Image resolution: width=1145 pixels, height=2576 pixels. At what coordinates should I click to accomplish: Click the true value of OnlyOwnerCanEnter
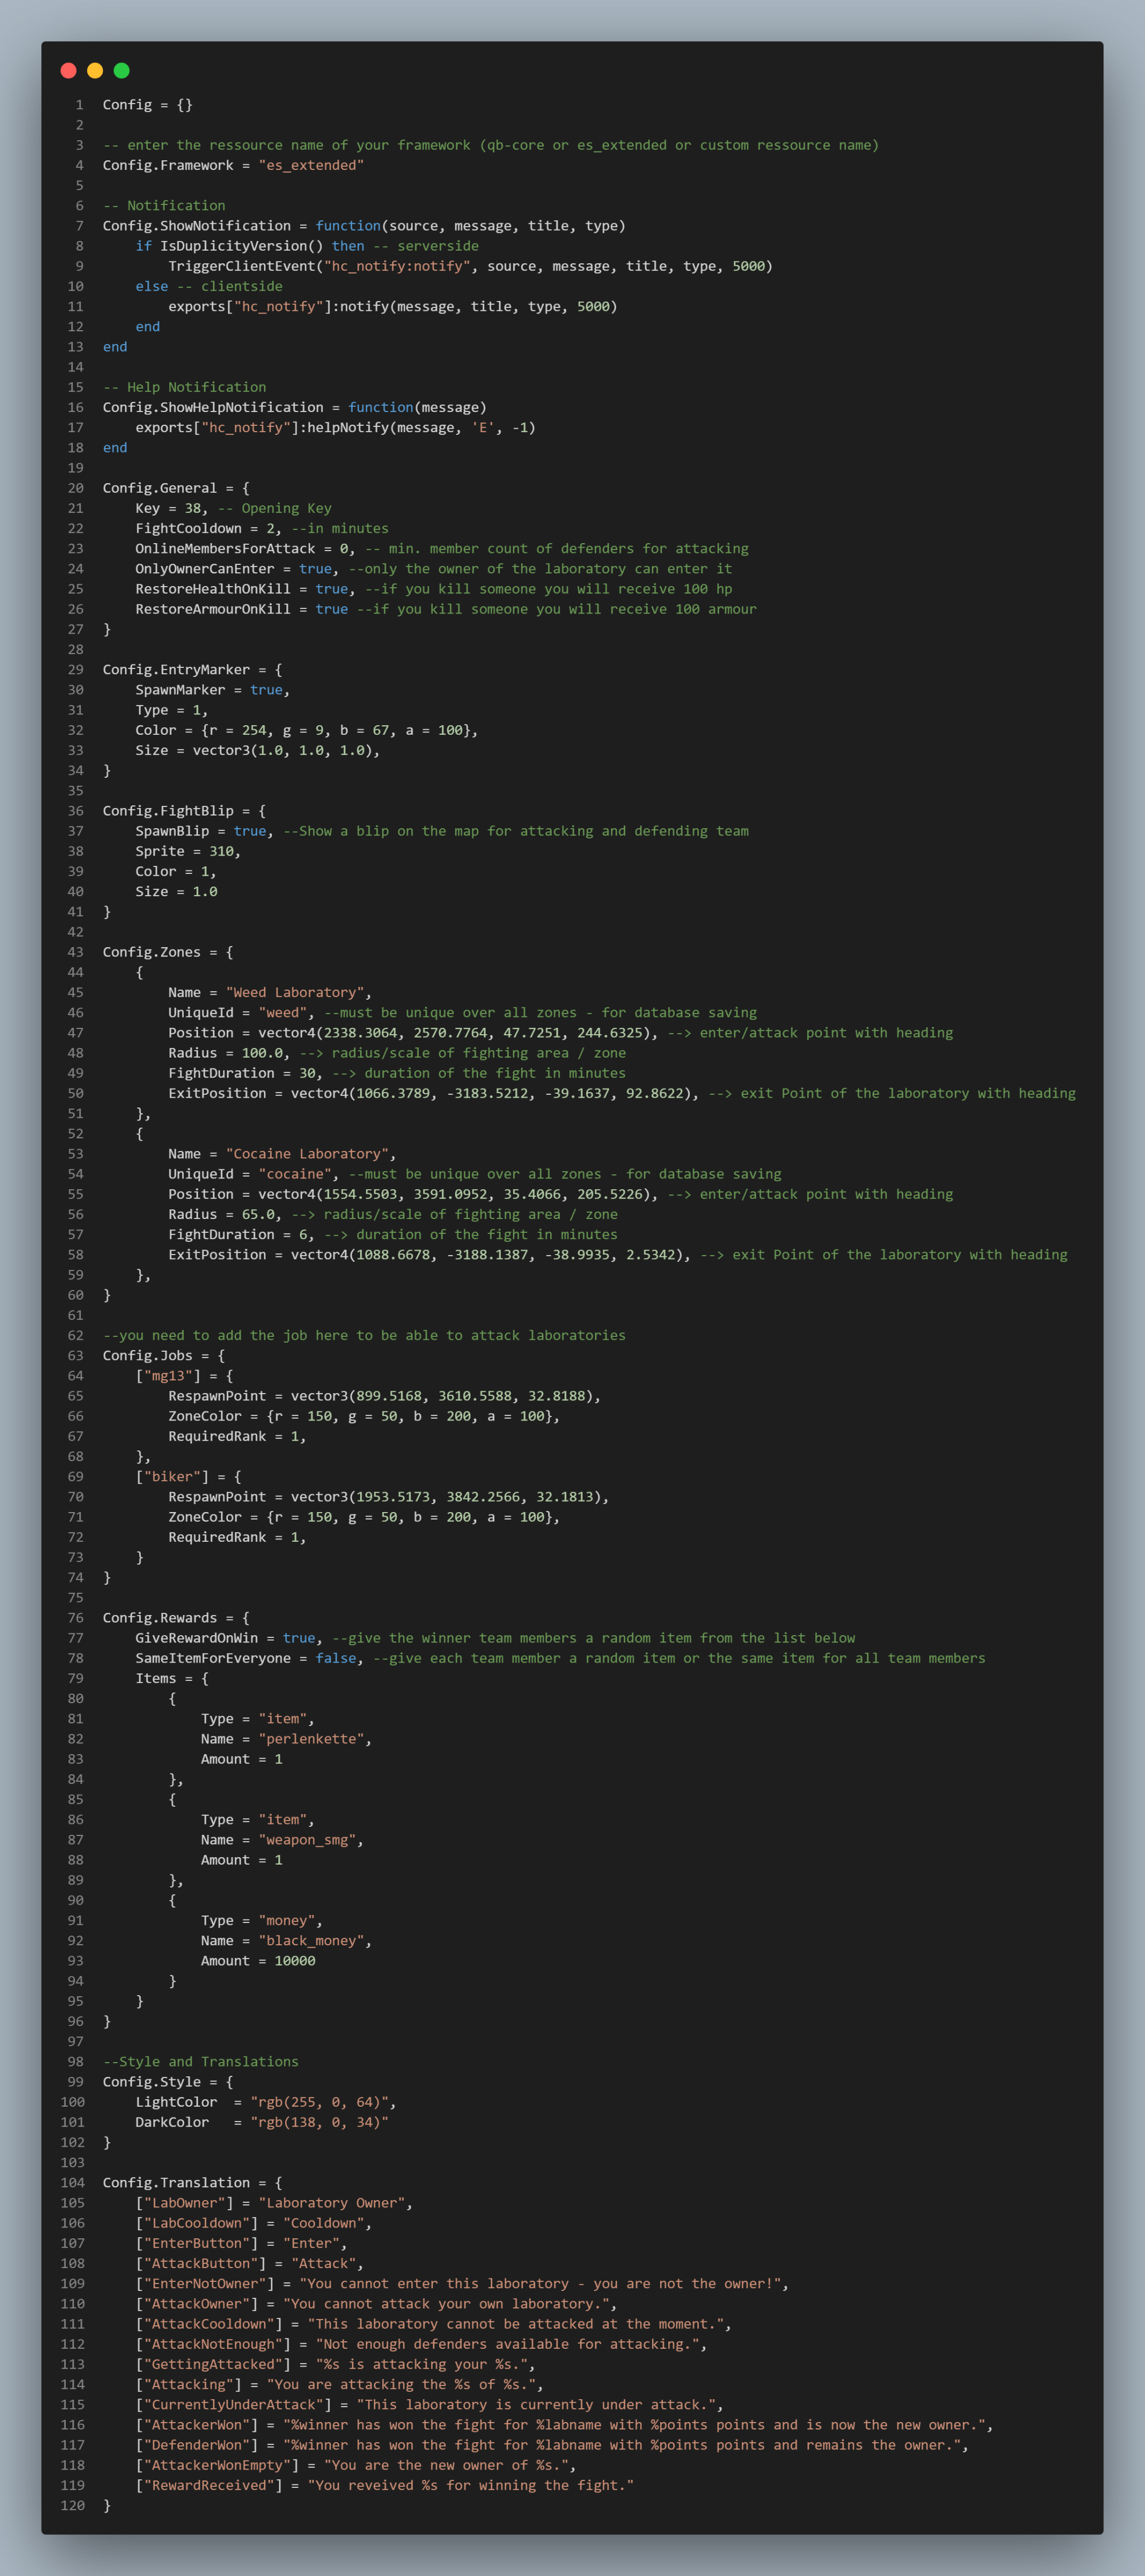click(315, 569)
